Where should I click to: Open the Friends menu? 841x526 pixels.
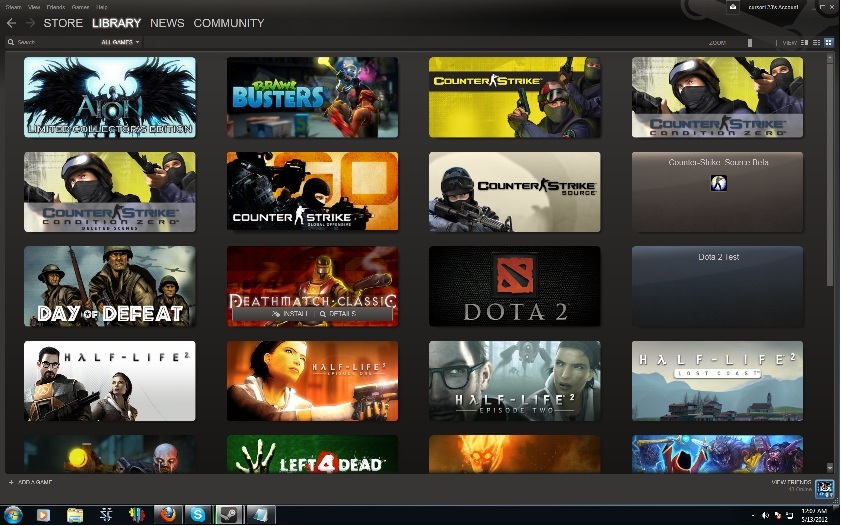[x=56, y=7]
